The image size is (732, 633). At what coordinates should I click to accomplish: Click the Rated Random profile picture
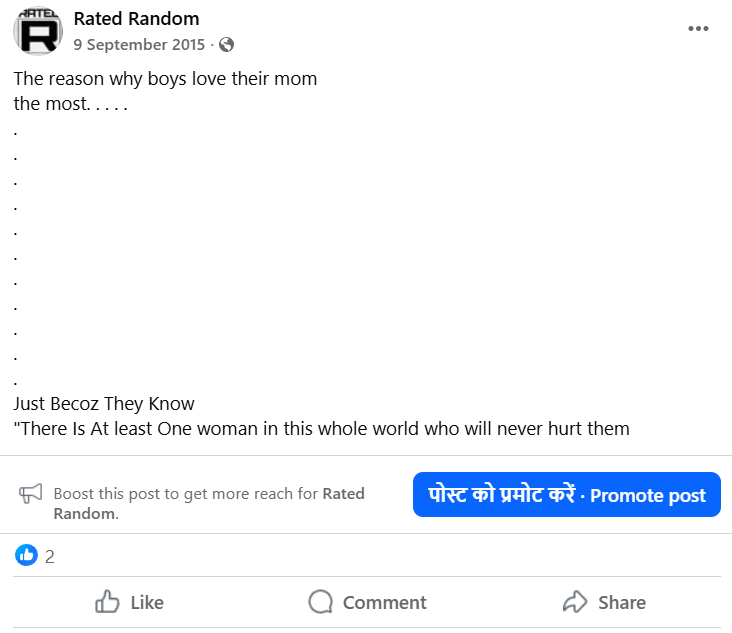click(38, 30)
